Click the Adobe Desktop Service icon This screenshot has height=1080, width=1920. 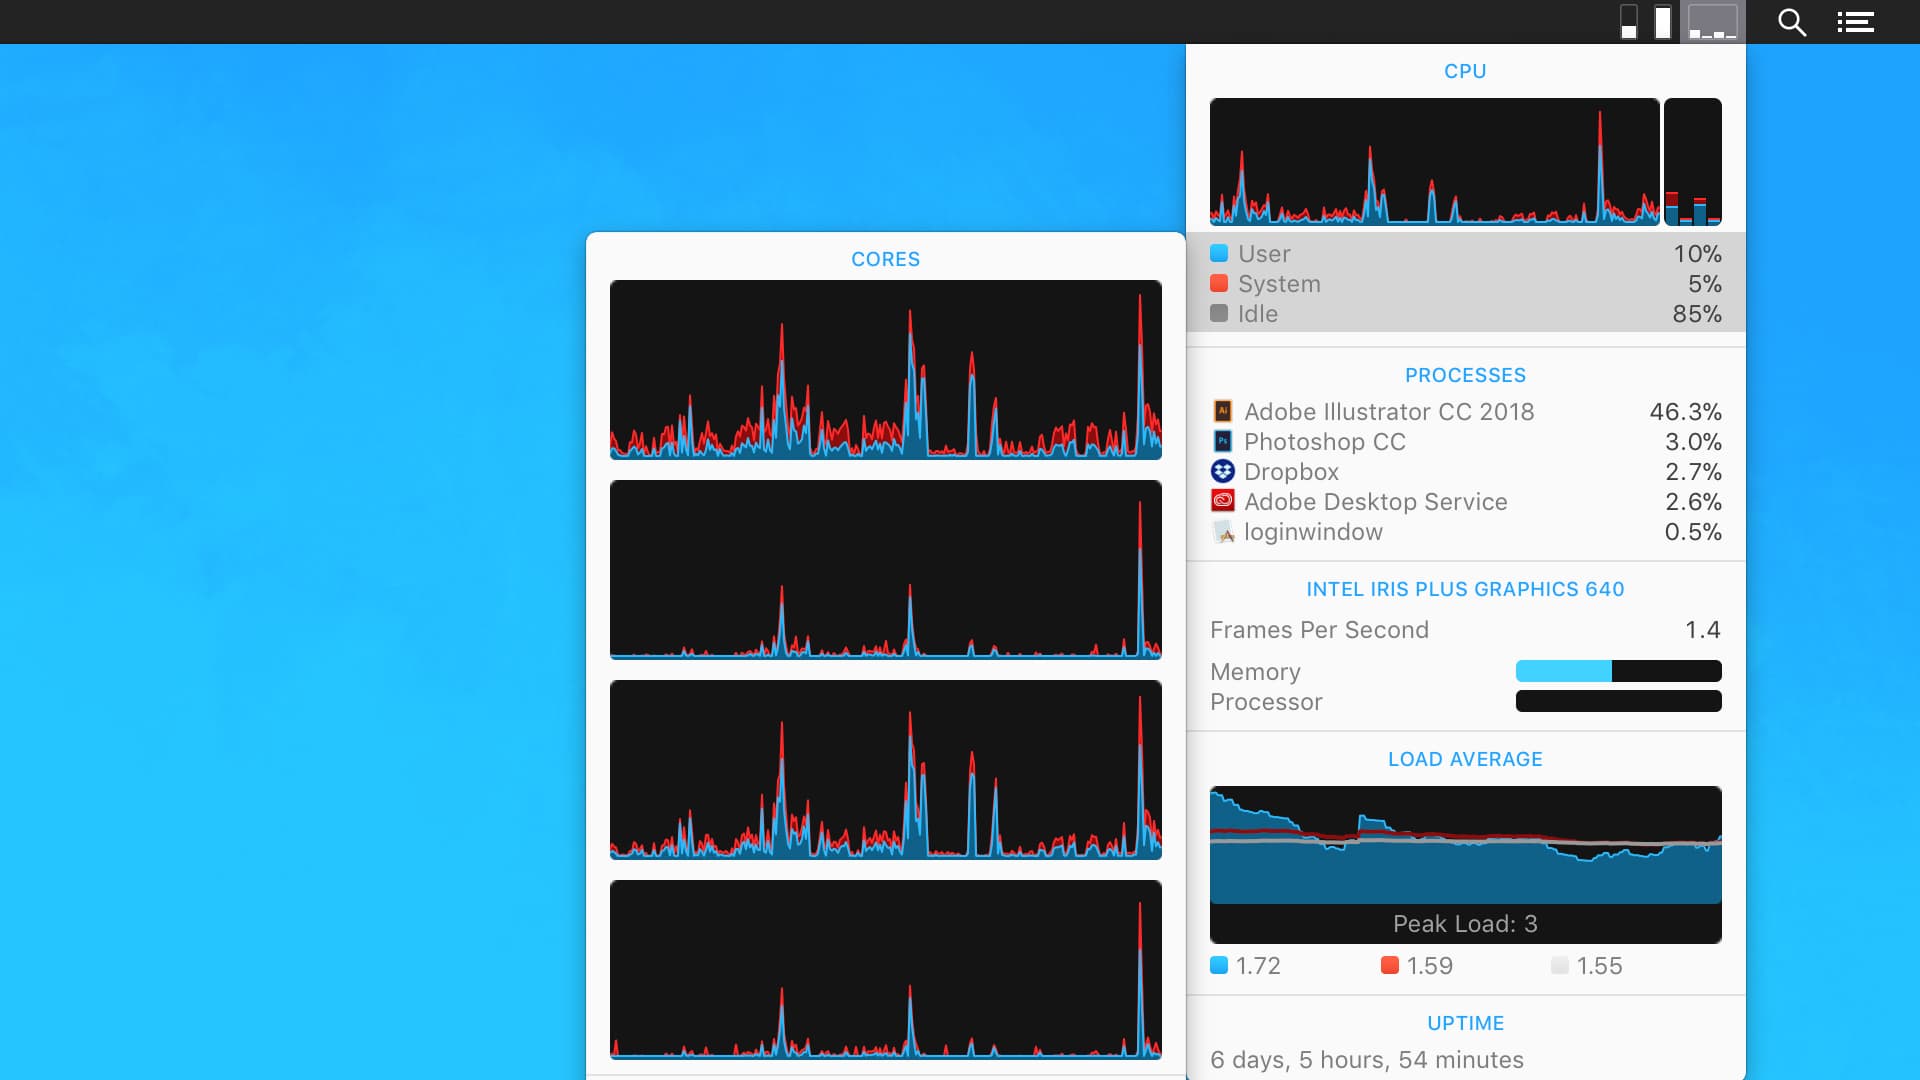(1222, 501)
